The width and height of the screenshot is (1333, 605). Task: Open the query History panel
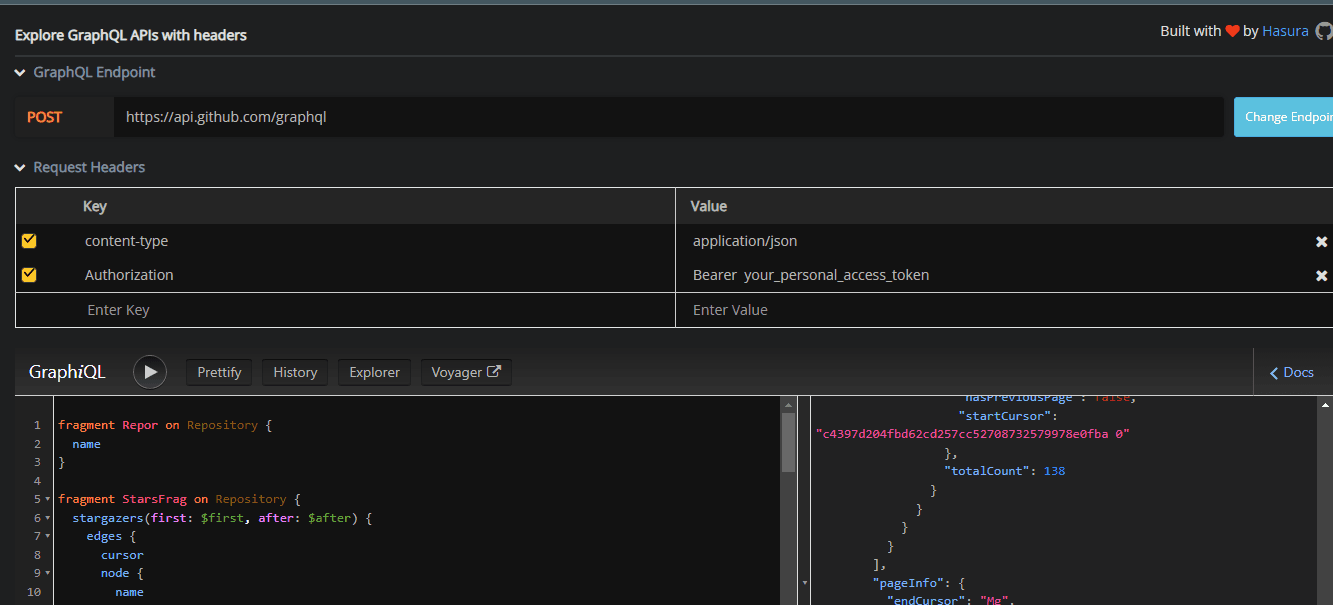295,372
